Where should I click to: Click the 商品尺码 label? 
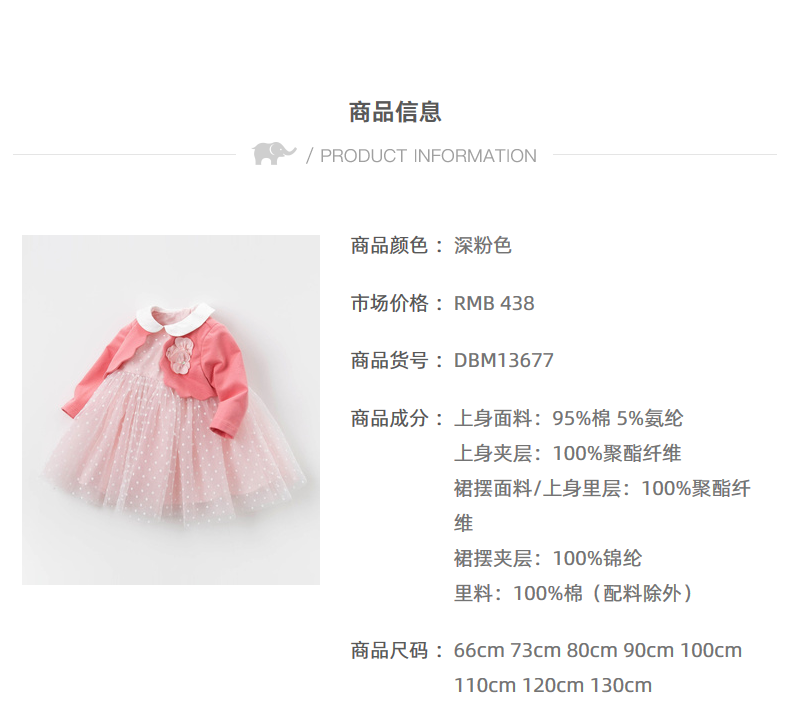(x=389, y=651)
